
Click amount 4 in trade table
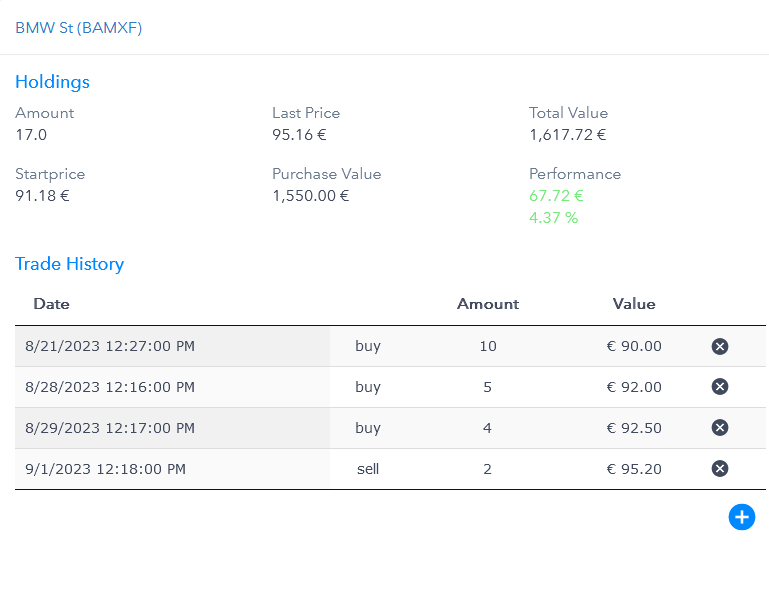[487, 428]
